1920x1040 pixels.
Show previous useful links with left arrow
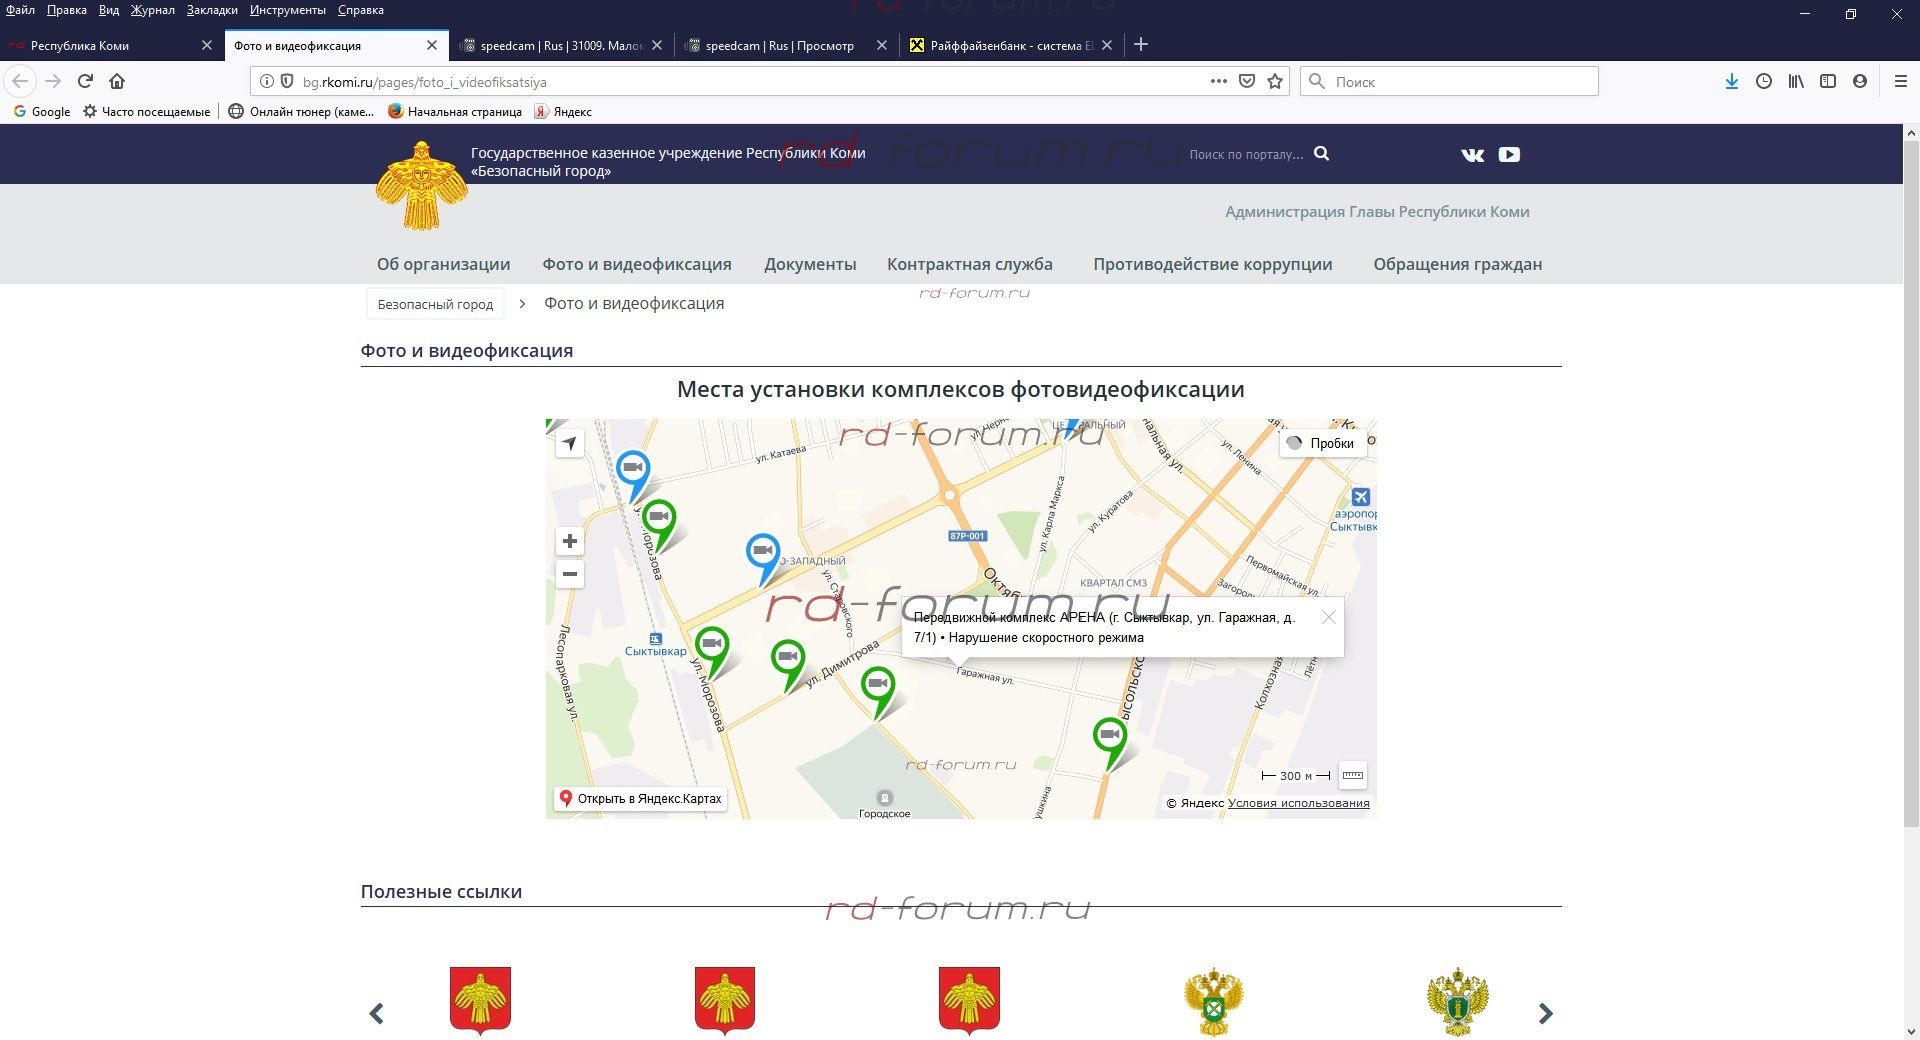coord(377,1013)
